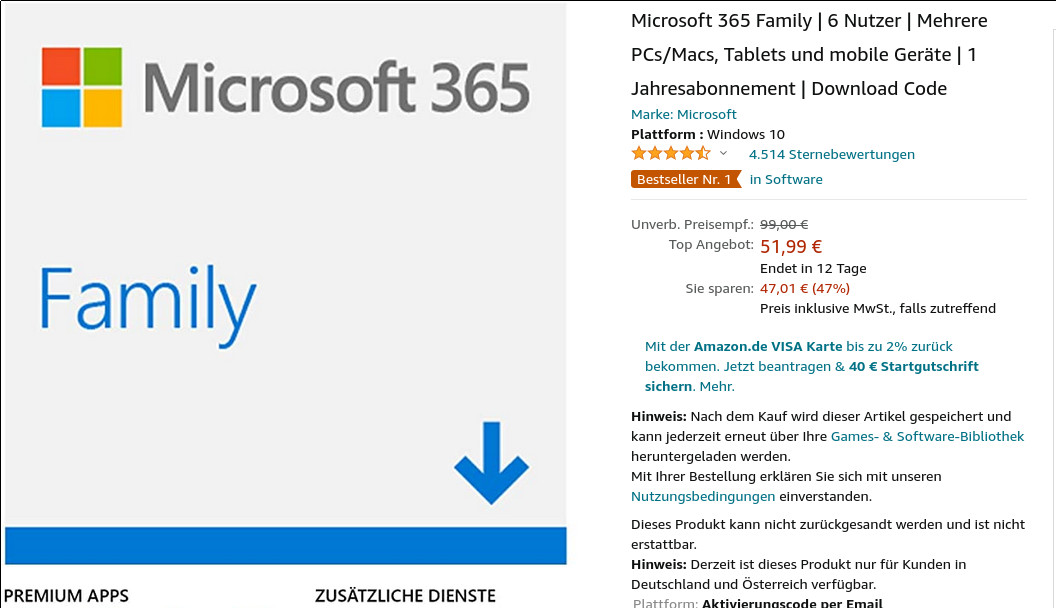Open the 4.514 Sternebewertungen link

coord(831,154)
